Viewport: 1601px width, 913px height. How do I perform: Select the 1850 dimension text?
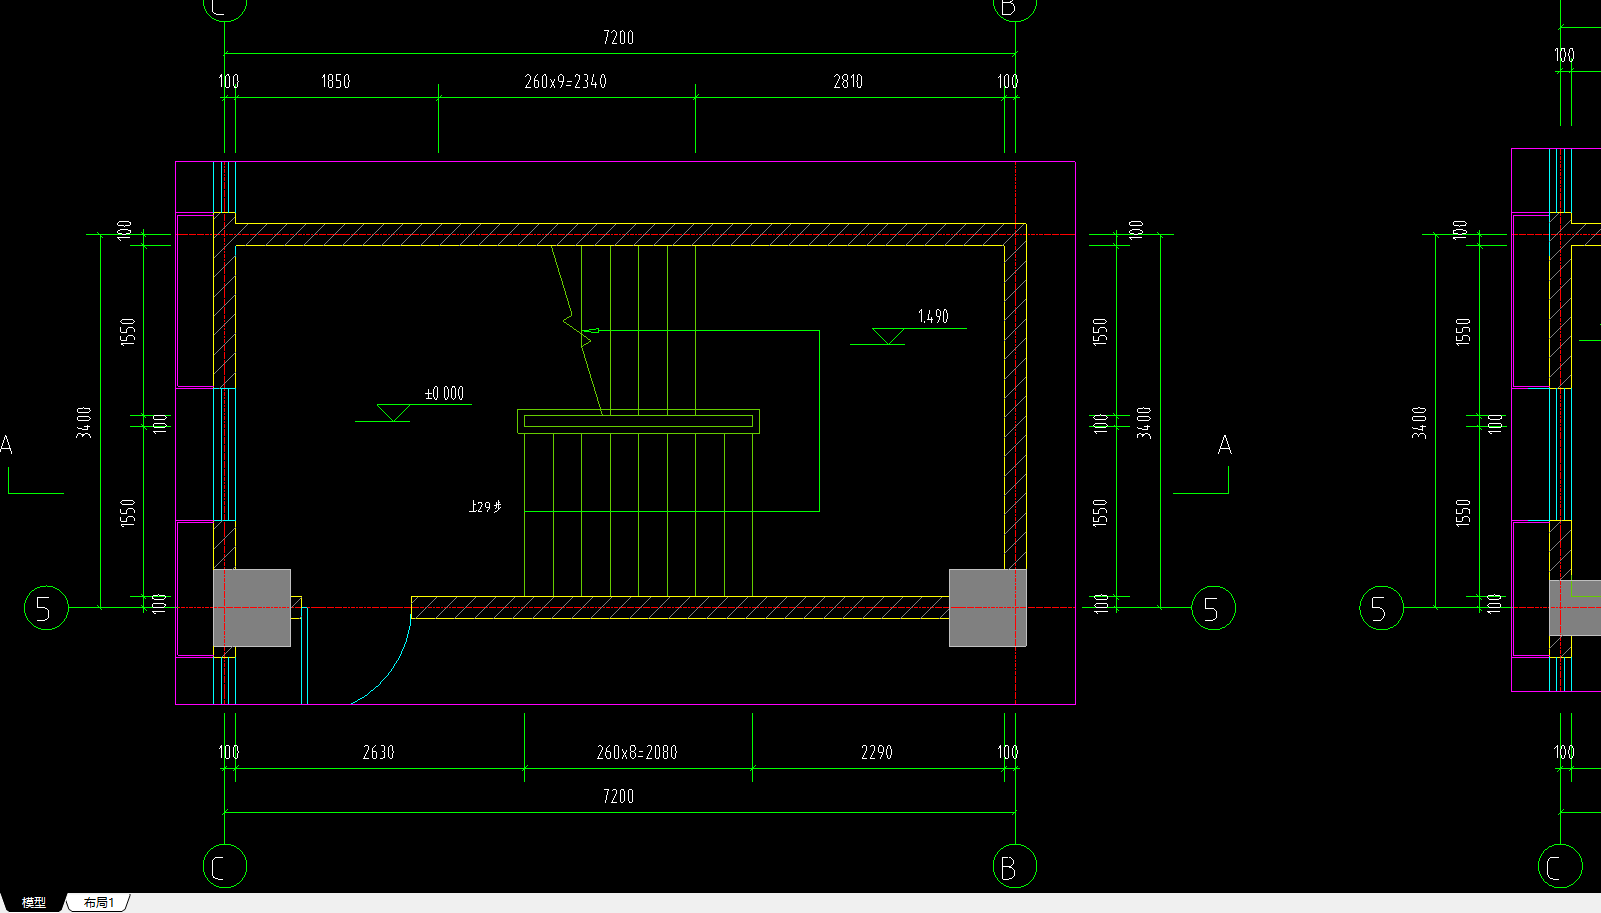click(x=335, y=82)
